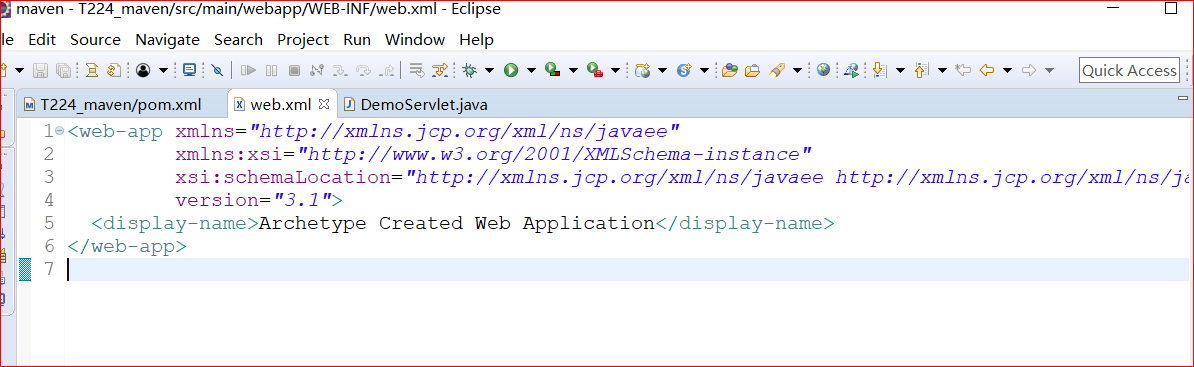Click the display-name line text
The image size is (1194, 367).
coord(463,224)
